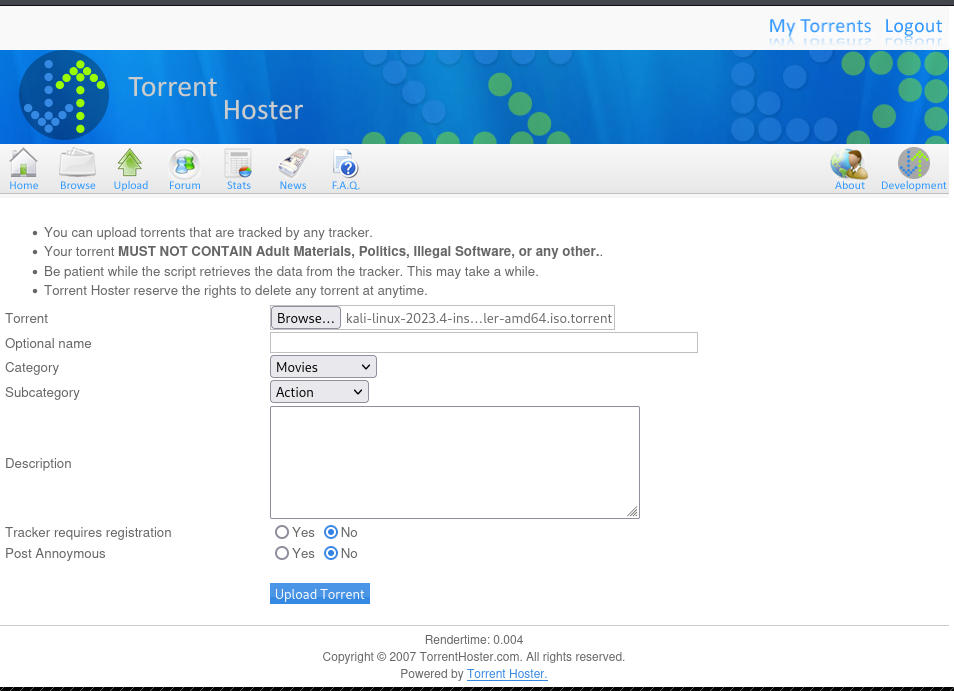Open the My Torrents link
954x691 pixels.
[x=819, y=26]
